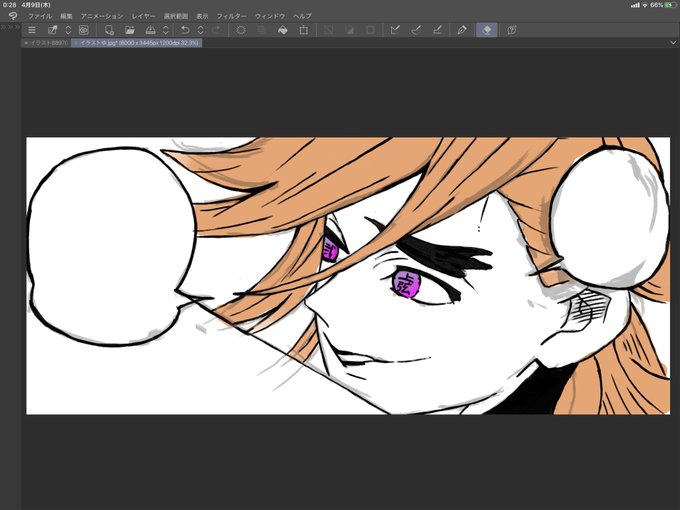This screenshot has width=680, height=510.
Task: Open the ヘルプ menu
Action: tap(302, 16)
